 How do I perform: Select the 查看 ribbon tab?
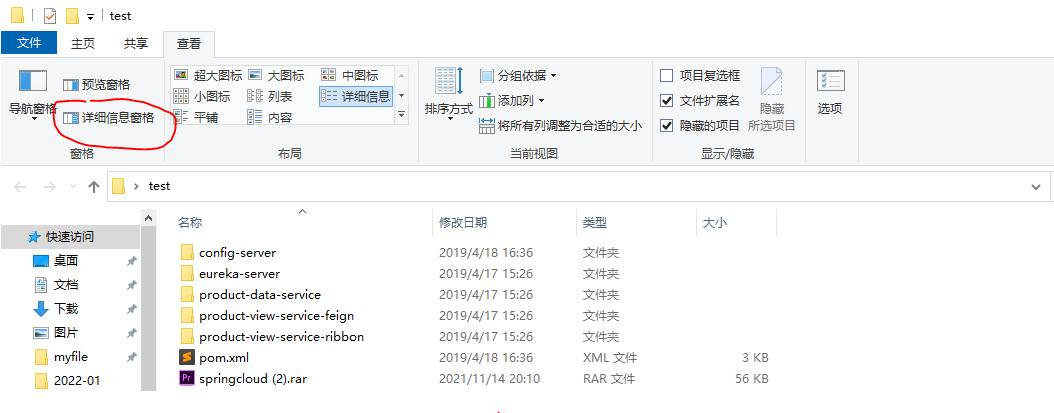pos(189,44)
